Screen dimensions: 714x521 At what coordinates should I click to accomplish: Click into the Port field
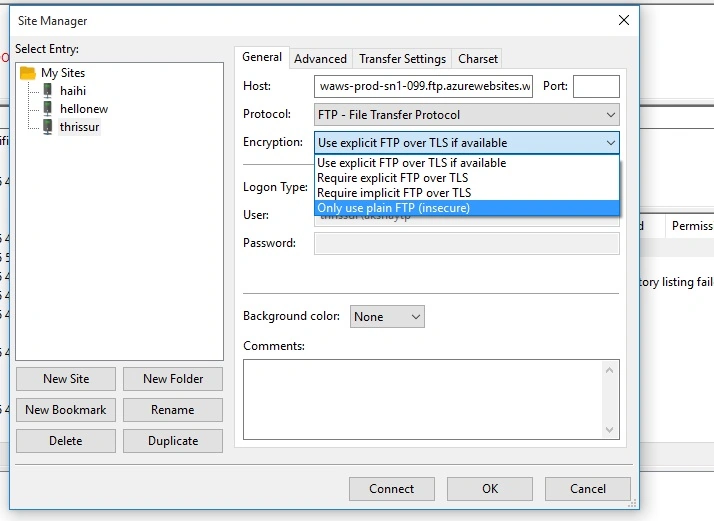pos(596,87)
